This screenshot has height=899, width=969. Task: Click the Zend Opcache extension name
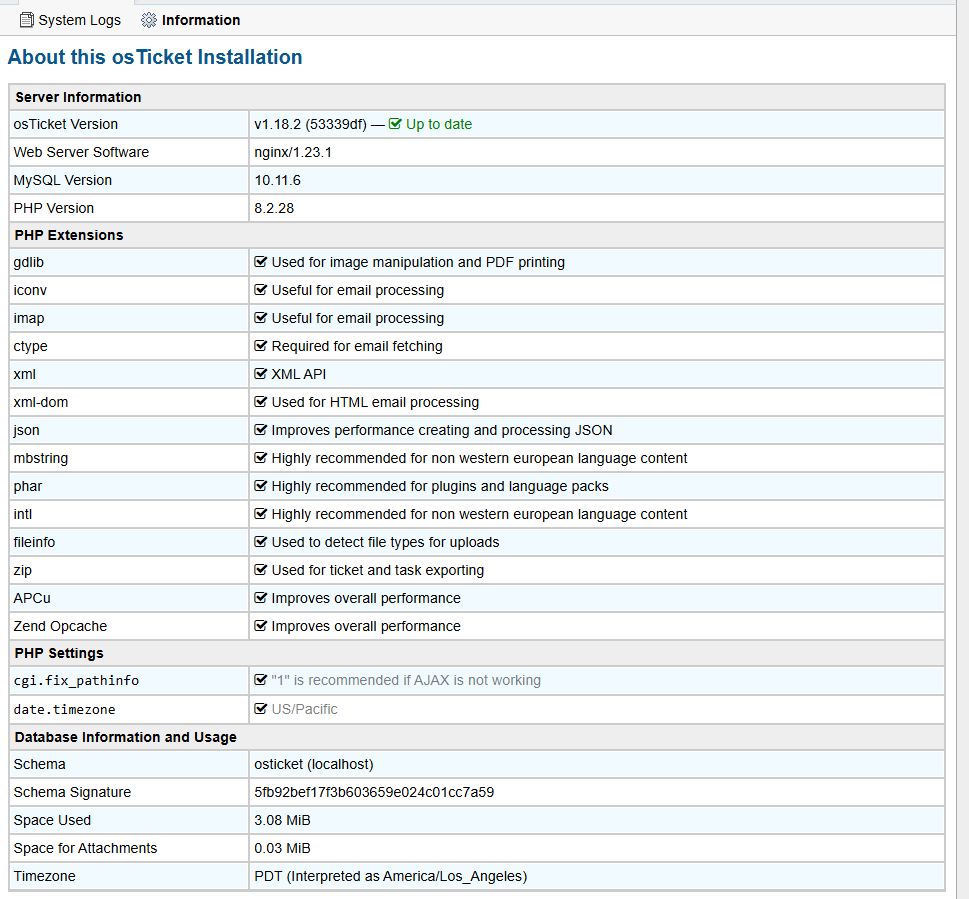61,626
